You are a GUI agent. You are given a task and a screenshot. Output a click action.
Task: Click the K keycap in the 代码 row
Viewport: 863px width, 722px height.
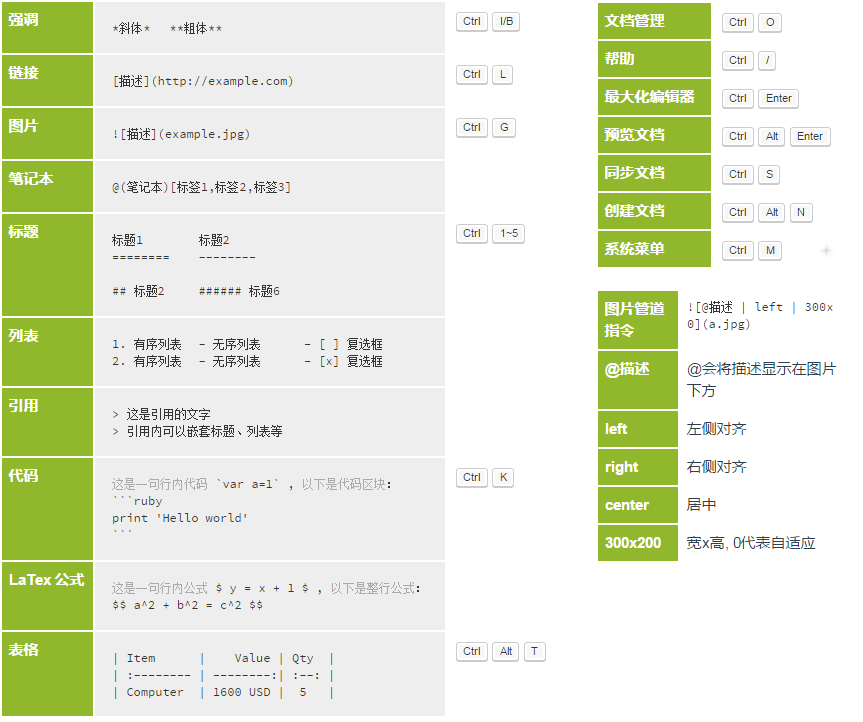pos(502,477)
